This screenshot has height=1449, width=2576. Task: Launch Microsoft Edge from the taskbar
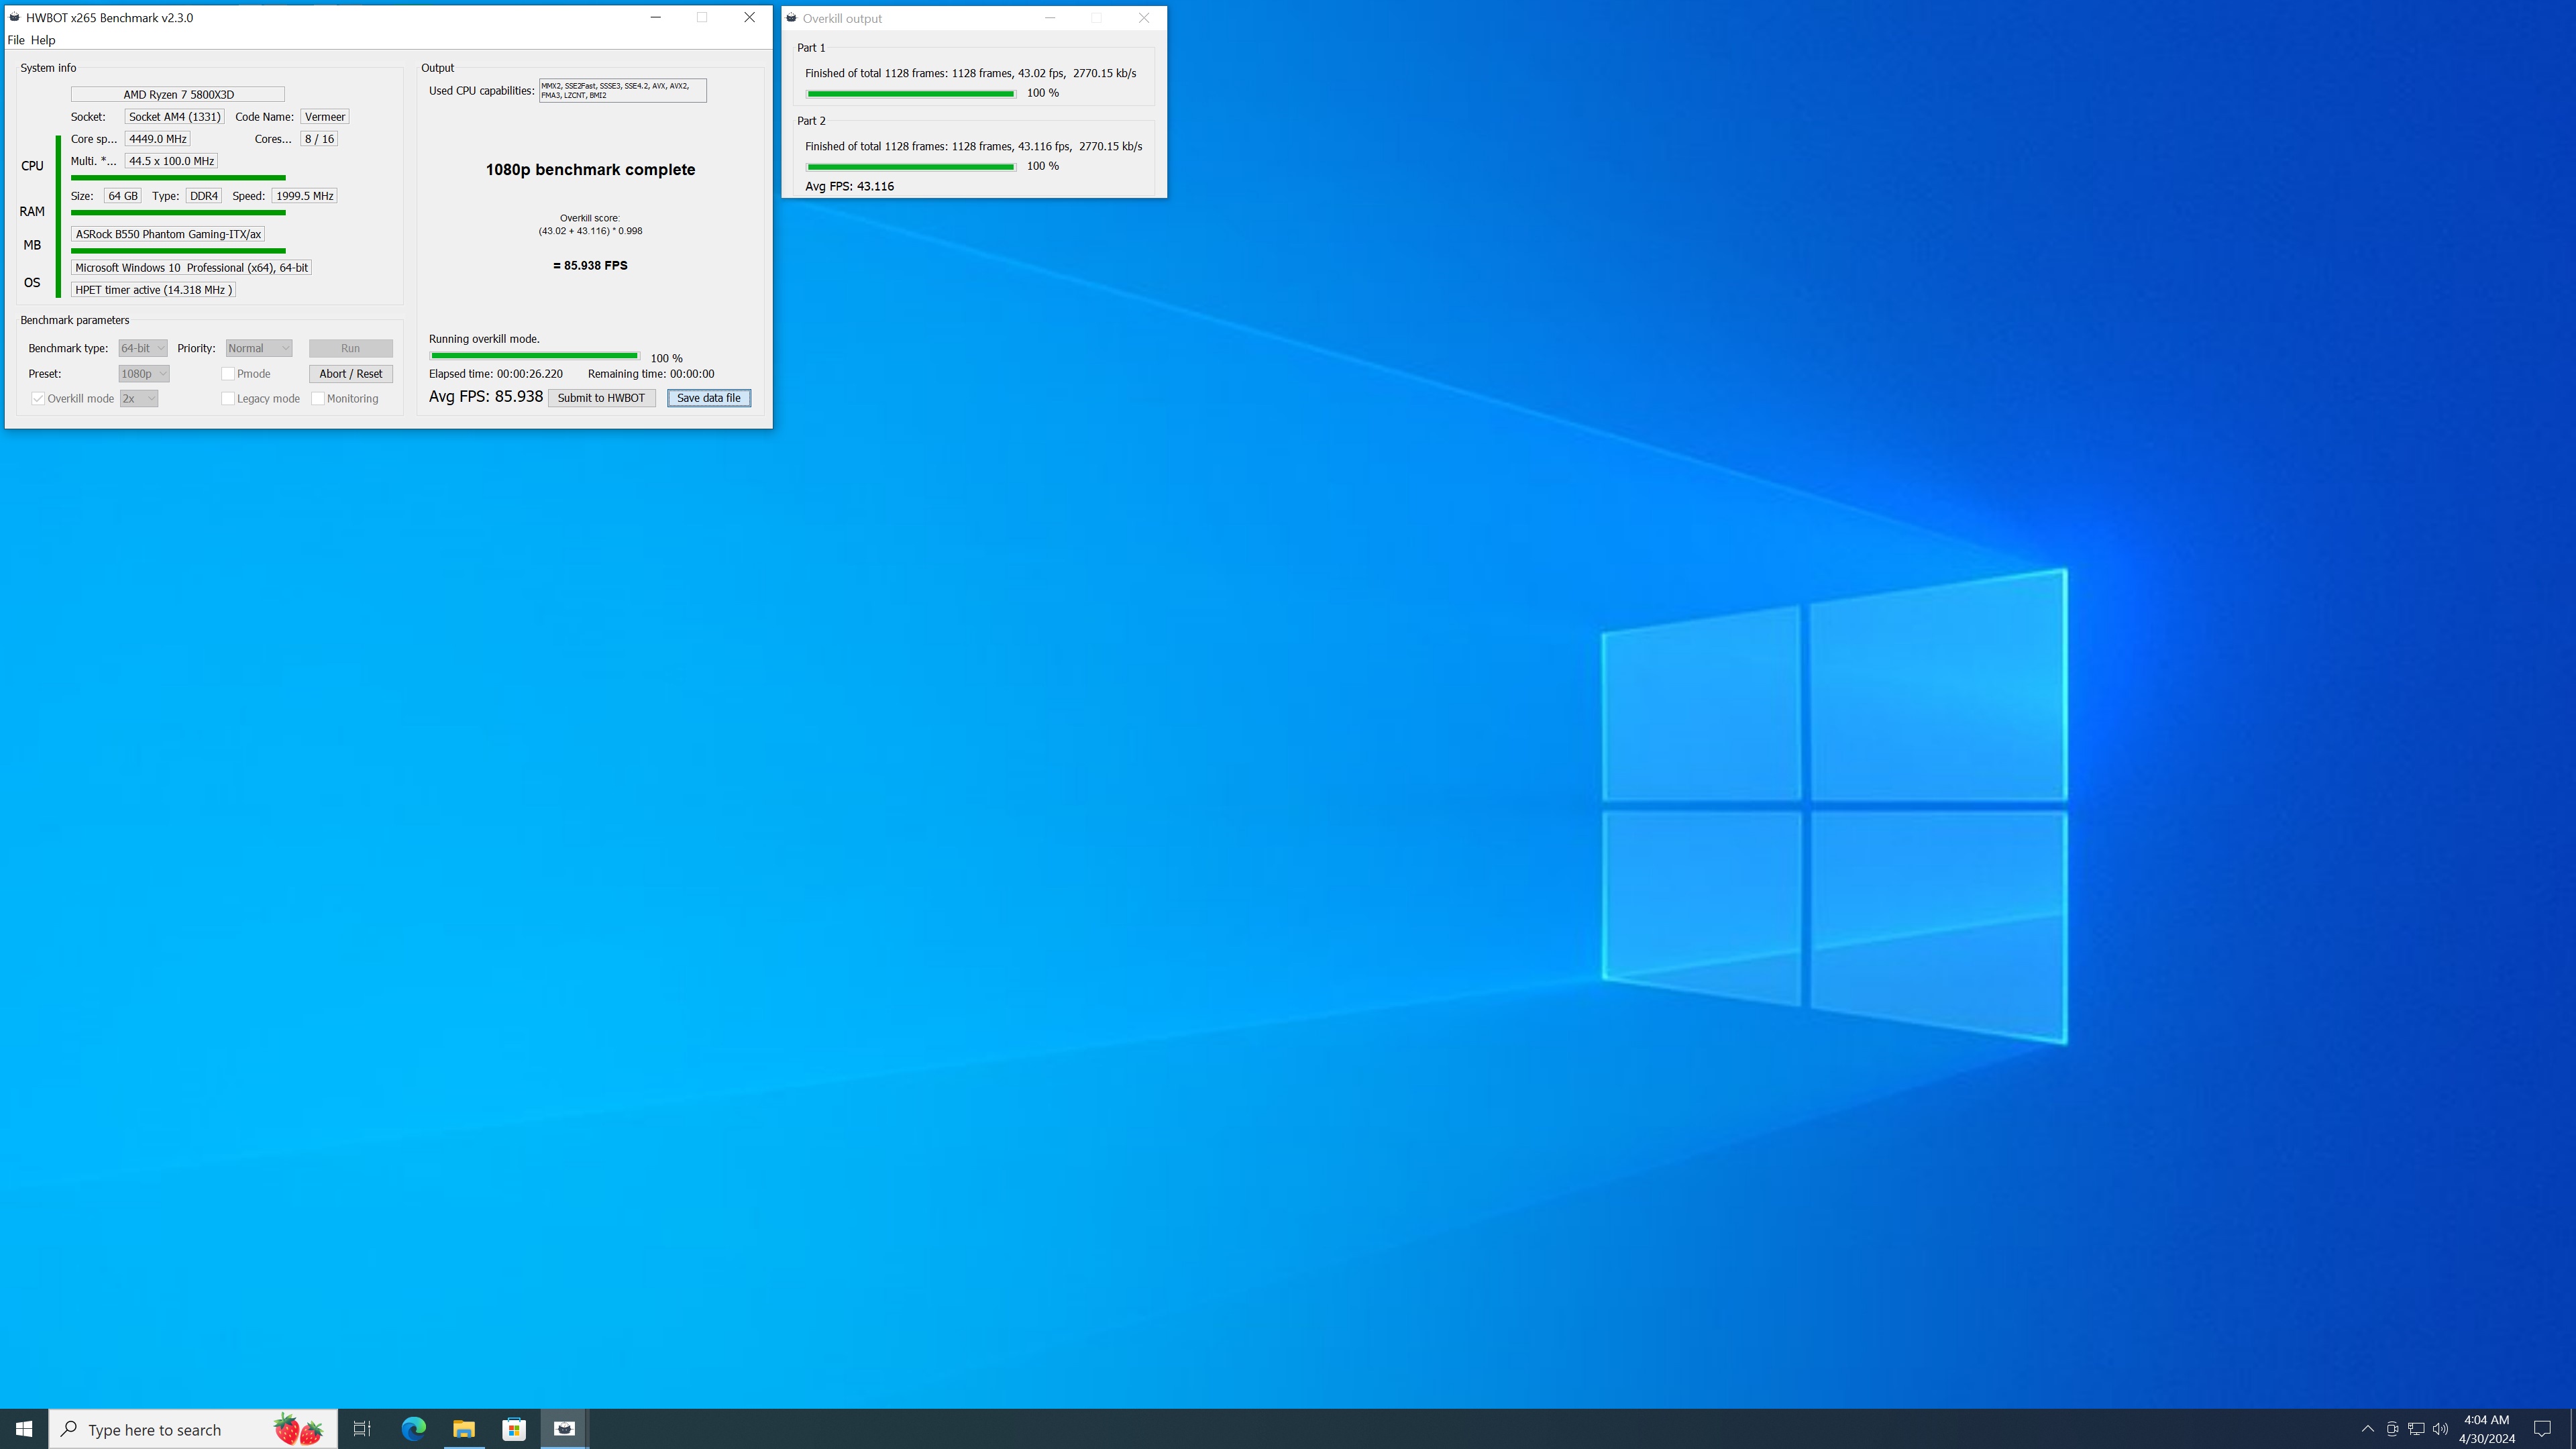point(413,1429)
